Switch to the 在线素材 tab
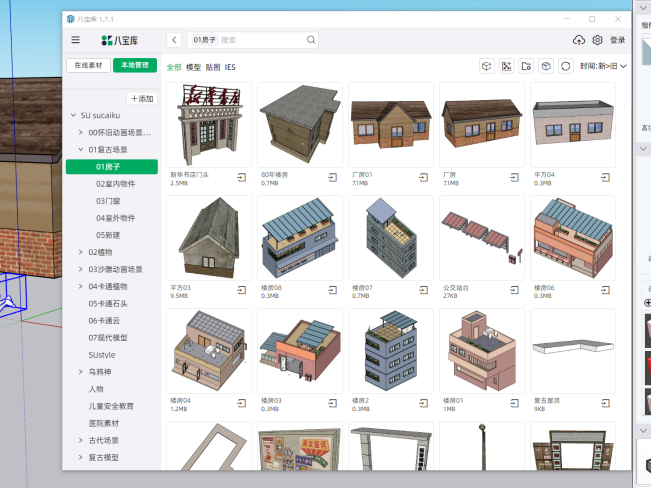 point(88,65)
